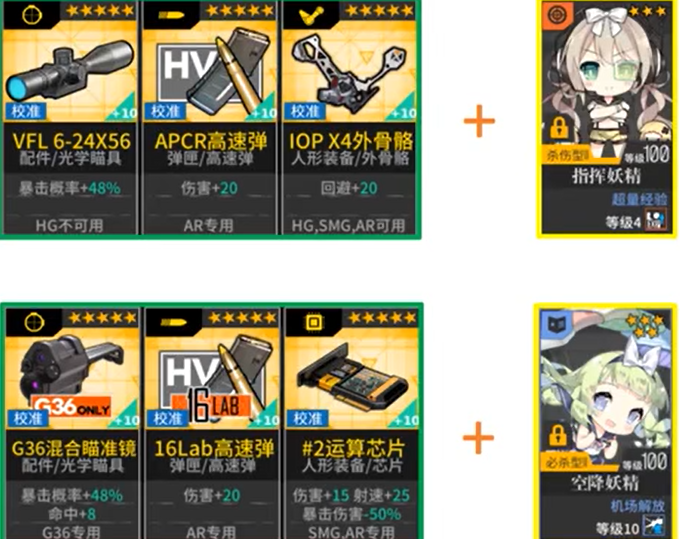Click blue icon atop 空降妖精 card

[556, 323]
